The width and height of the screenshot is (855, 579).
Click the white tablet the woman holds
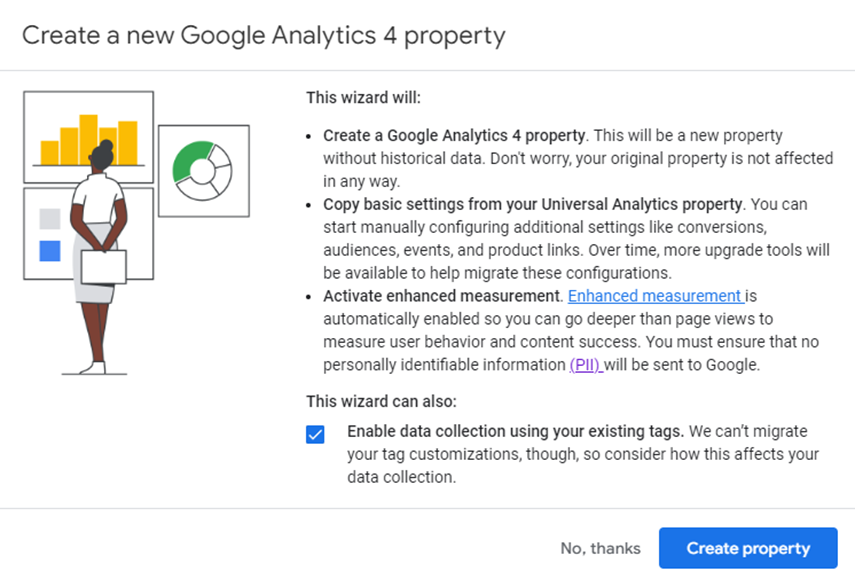(x=104, y=267)
